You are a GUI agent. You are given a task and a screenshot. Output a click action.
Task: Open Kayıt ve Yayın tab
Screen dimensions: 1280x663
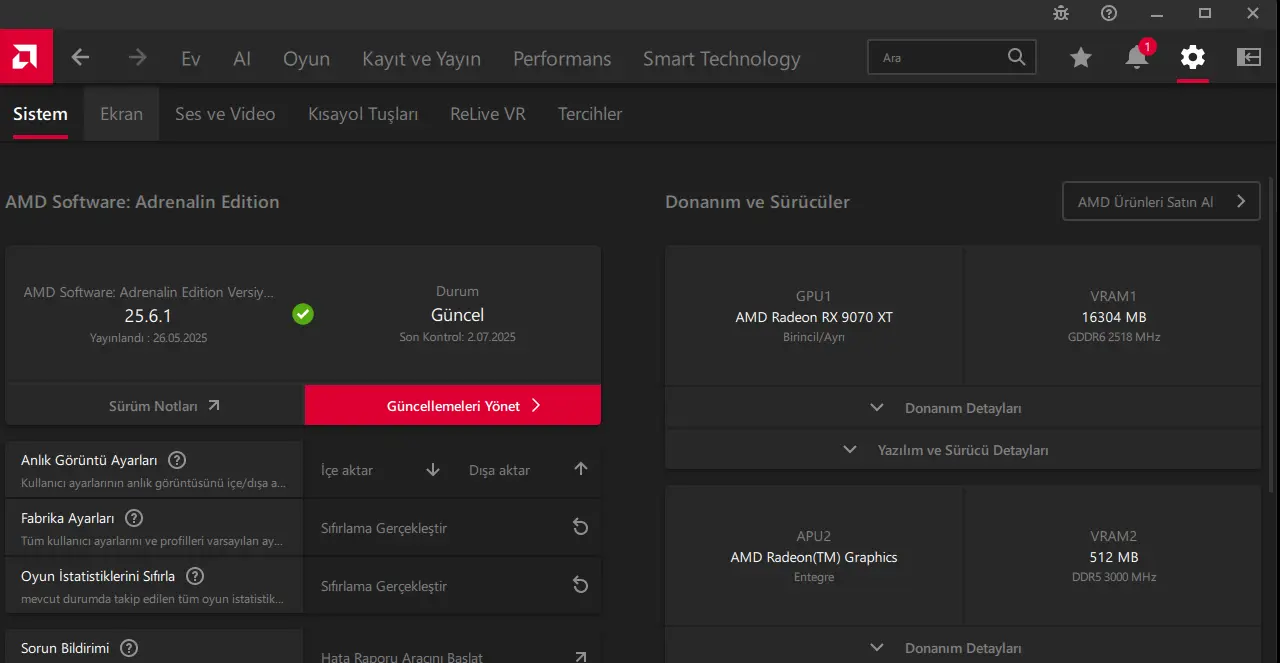point(421,59)
